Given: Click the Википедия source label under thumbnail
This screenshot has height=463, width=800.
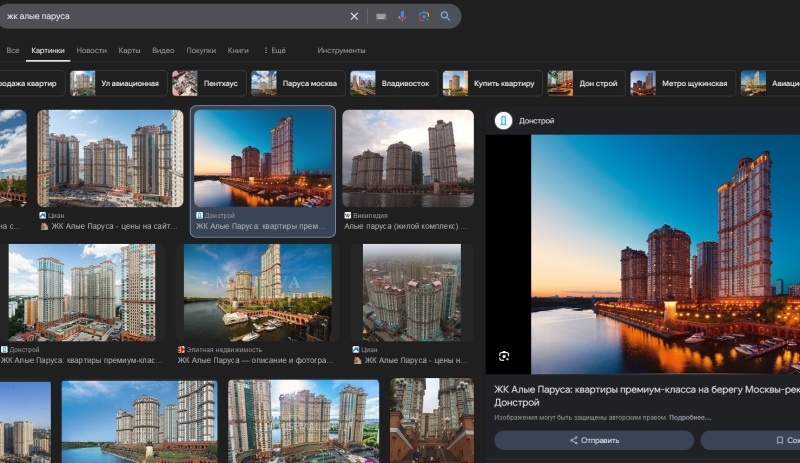Looking at the screenshot, I should click(x=370, y=215).
